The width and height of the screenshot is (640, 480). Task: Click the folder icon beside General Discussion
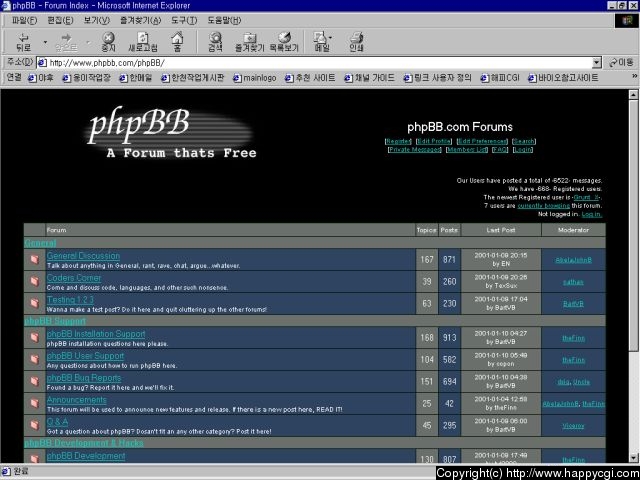[x=35, y=259]
